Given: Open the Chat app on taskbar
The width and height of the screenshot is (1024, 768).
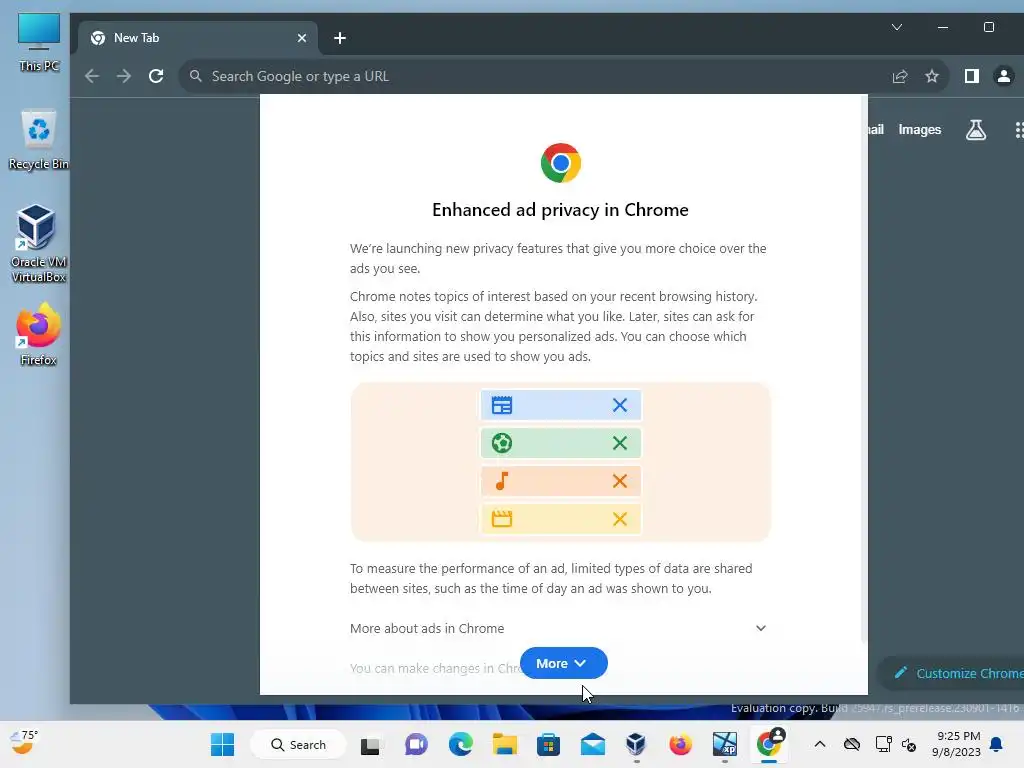Looking at the screenshot, I should pos(416,744).
